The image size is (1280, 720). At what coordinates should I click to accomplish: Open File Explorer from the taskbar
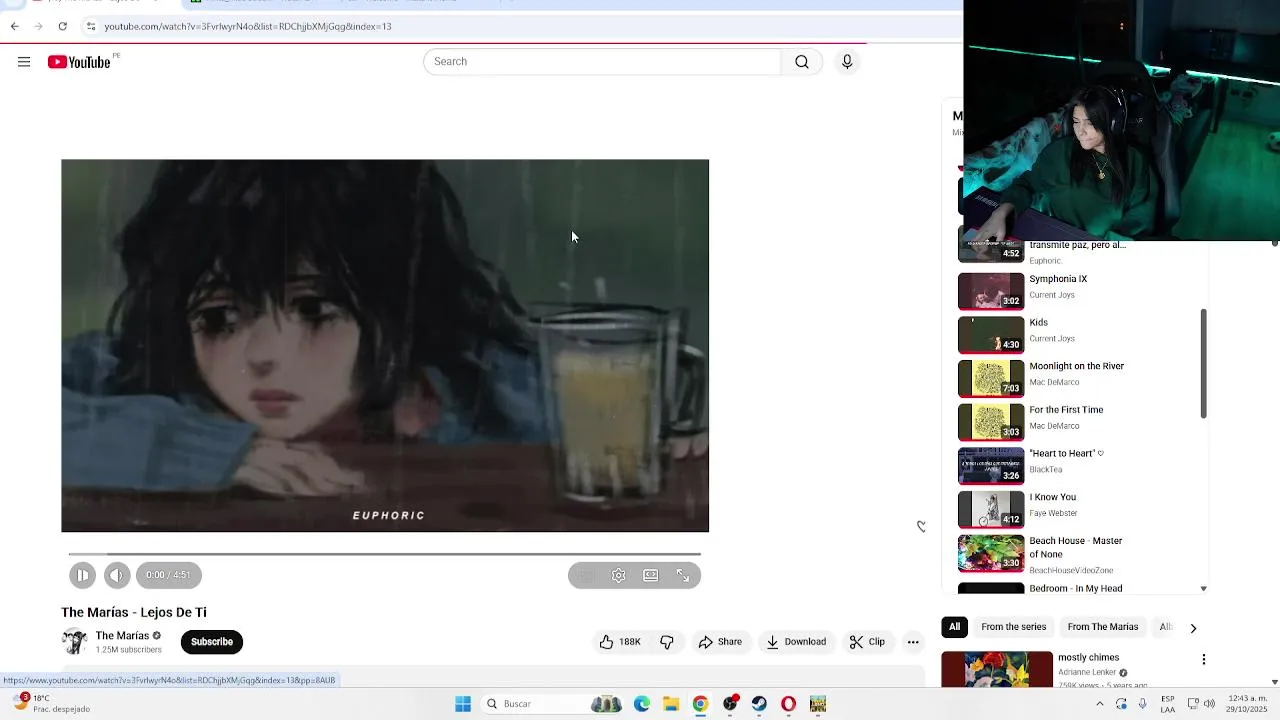pos(671,704)
